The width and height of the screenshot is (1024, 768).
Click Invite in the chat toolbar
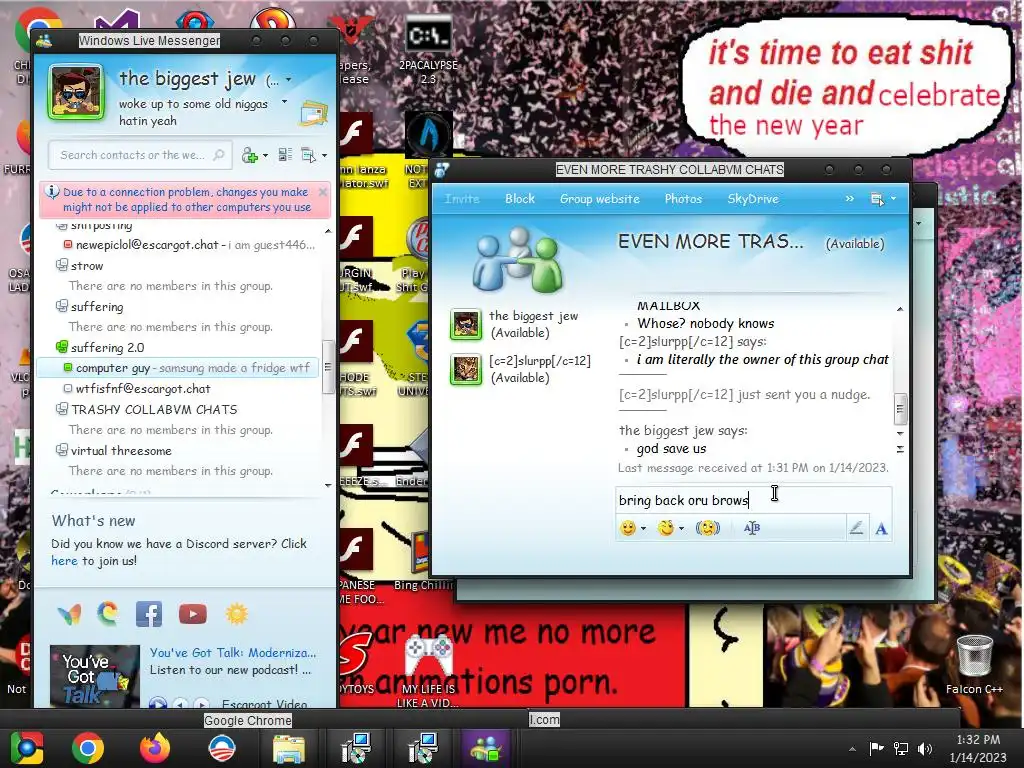pyautogui.click(x=462, y=199)
